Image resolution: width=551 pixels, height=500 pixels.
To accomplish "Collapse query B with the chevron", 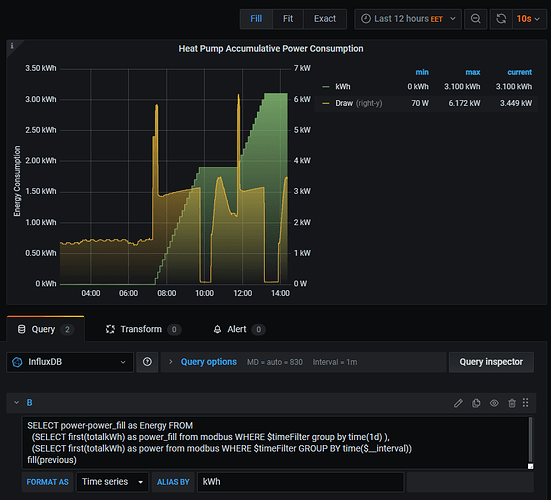I will point(16,403).
